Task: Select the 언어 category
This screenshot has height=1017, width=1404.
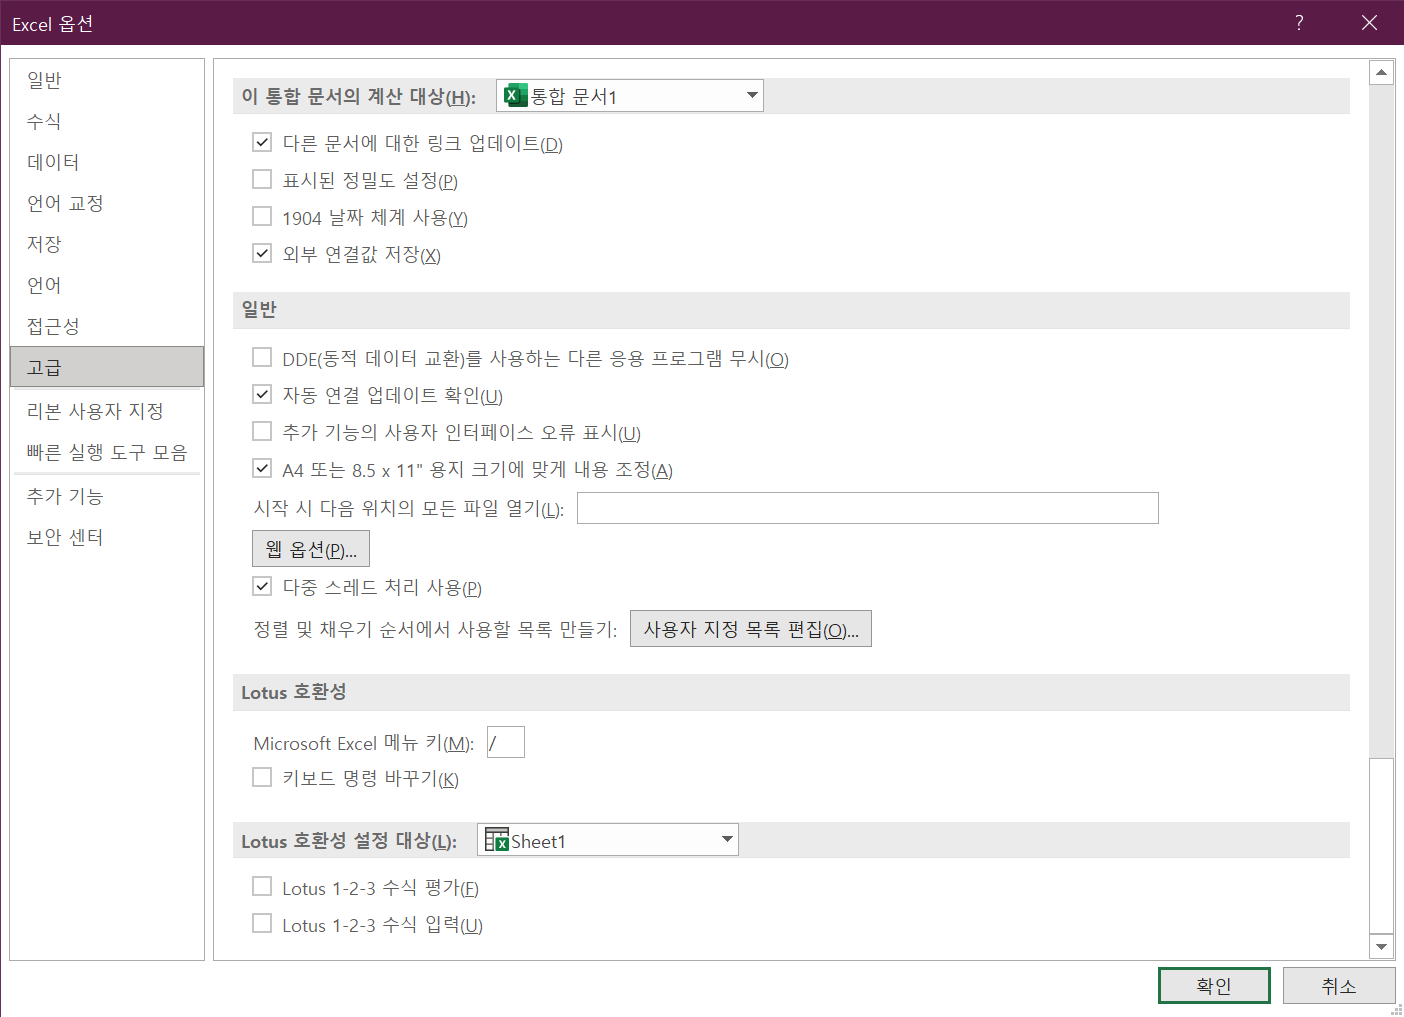Action: [x=107, y=285]
